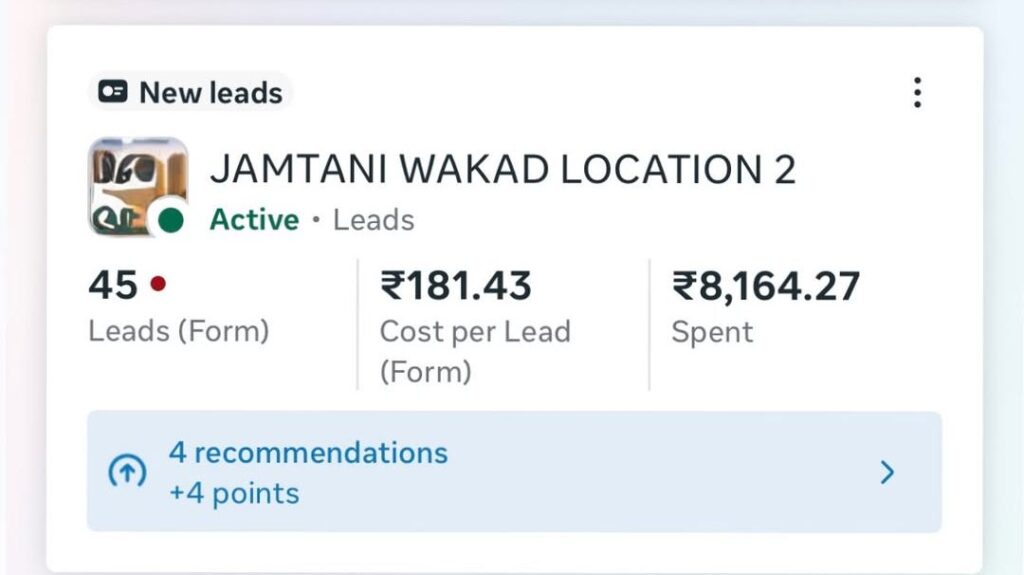This screenshot has height=575, width=1024.
Task: Click the red dot beside 45 leads
Action: tap(157, 285)
